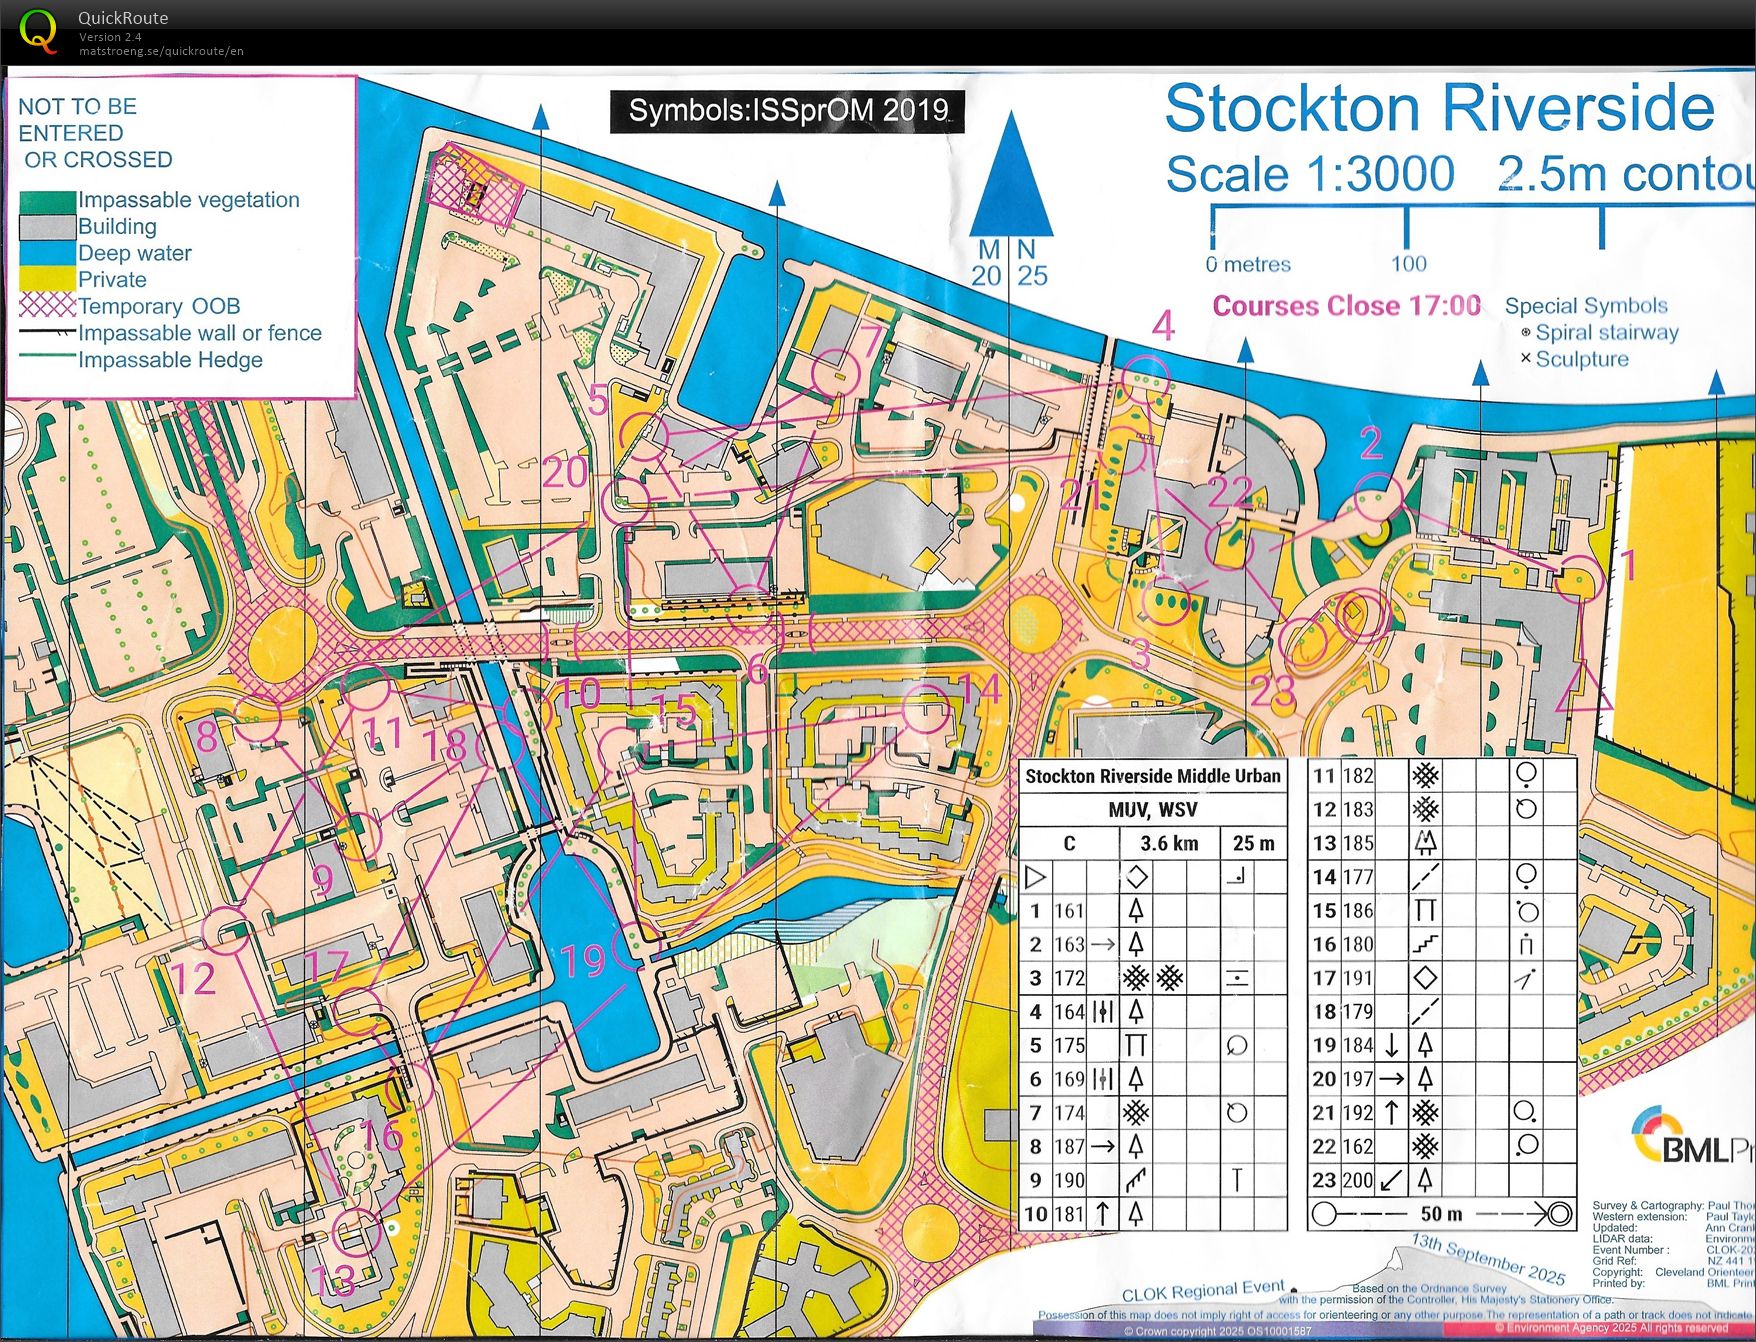Click control code '161' in the table
This screenshot has width=1756, height=1342.
[1069, 911]
